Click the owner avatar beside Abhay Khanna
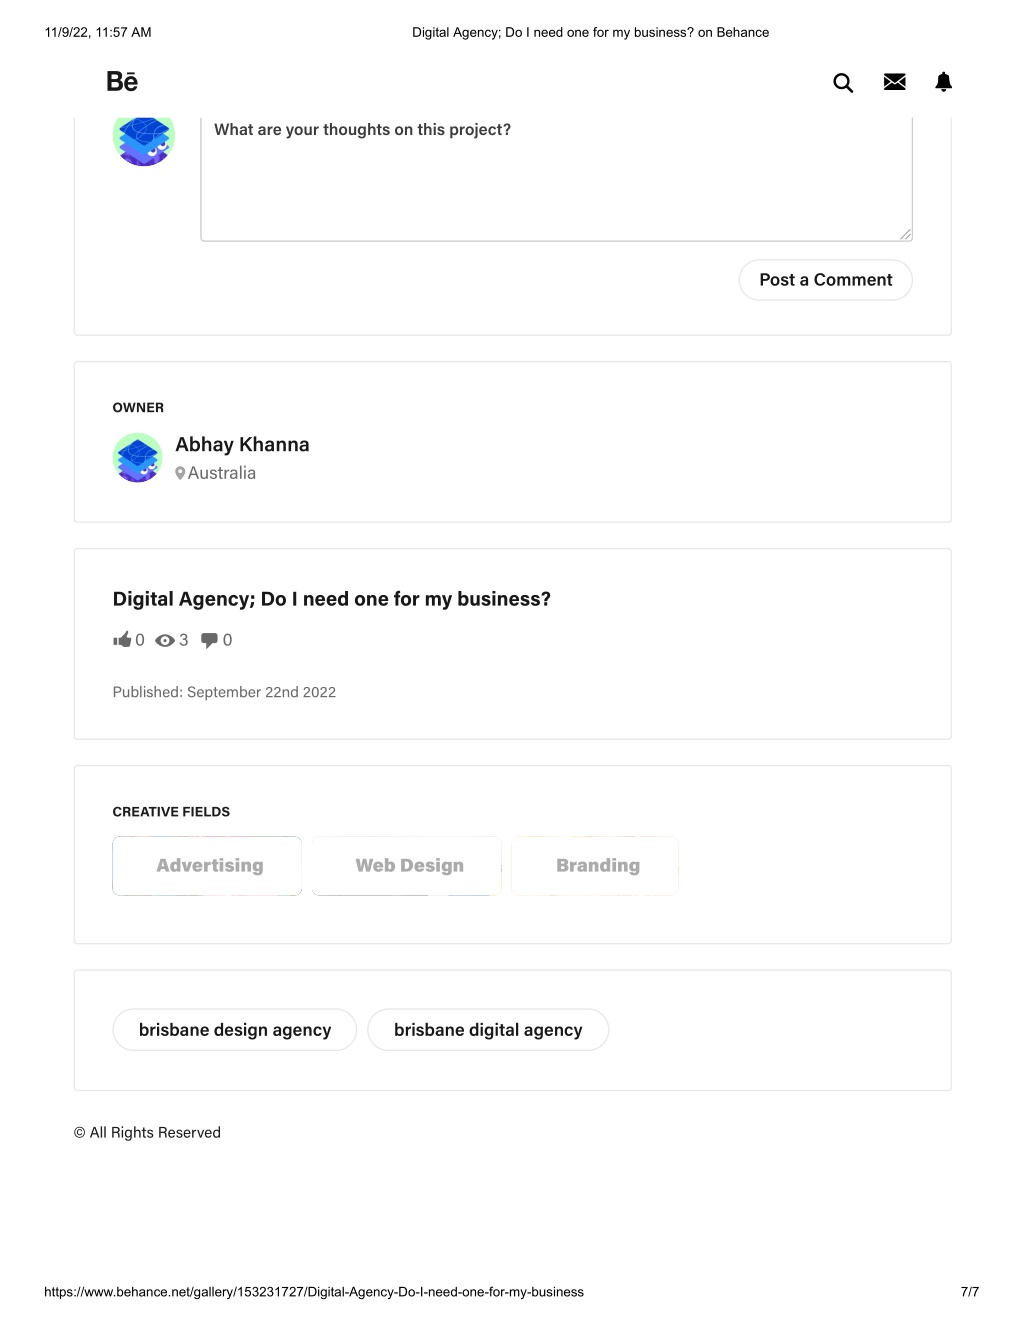 138,458
